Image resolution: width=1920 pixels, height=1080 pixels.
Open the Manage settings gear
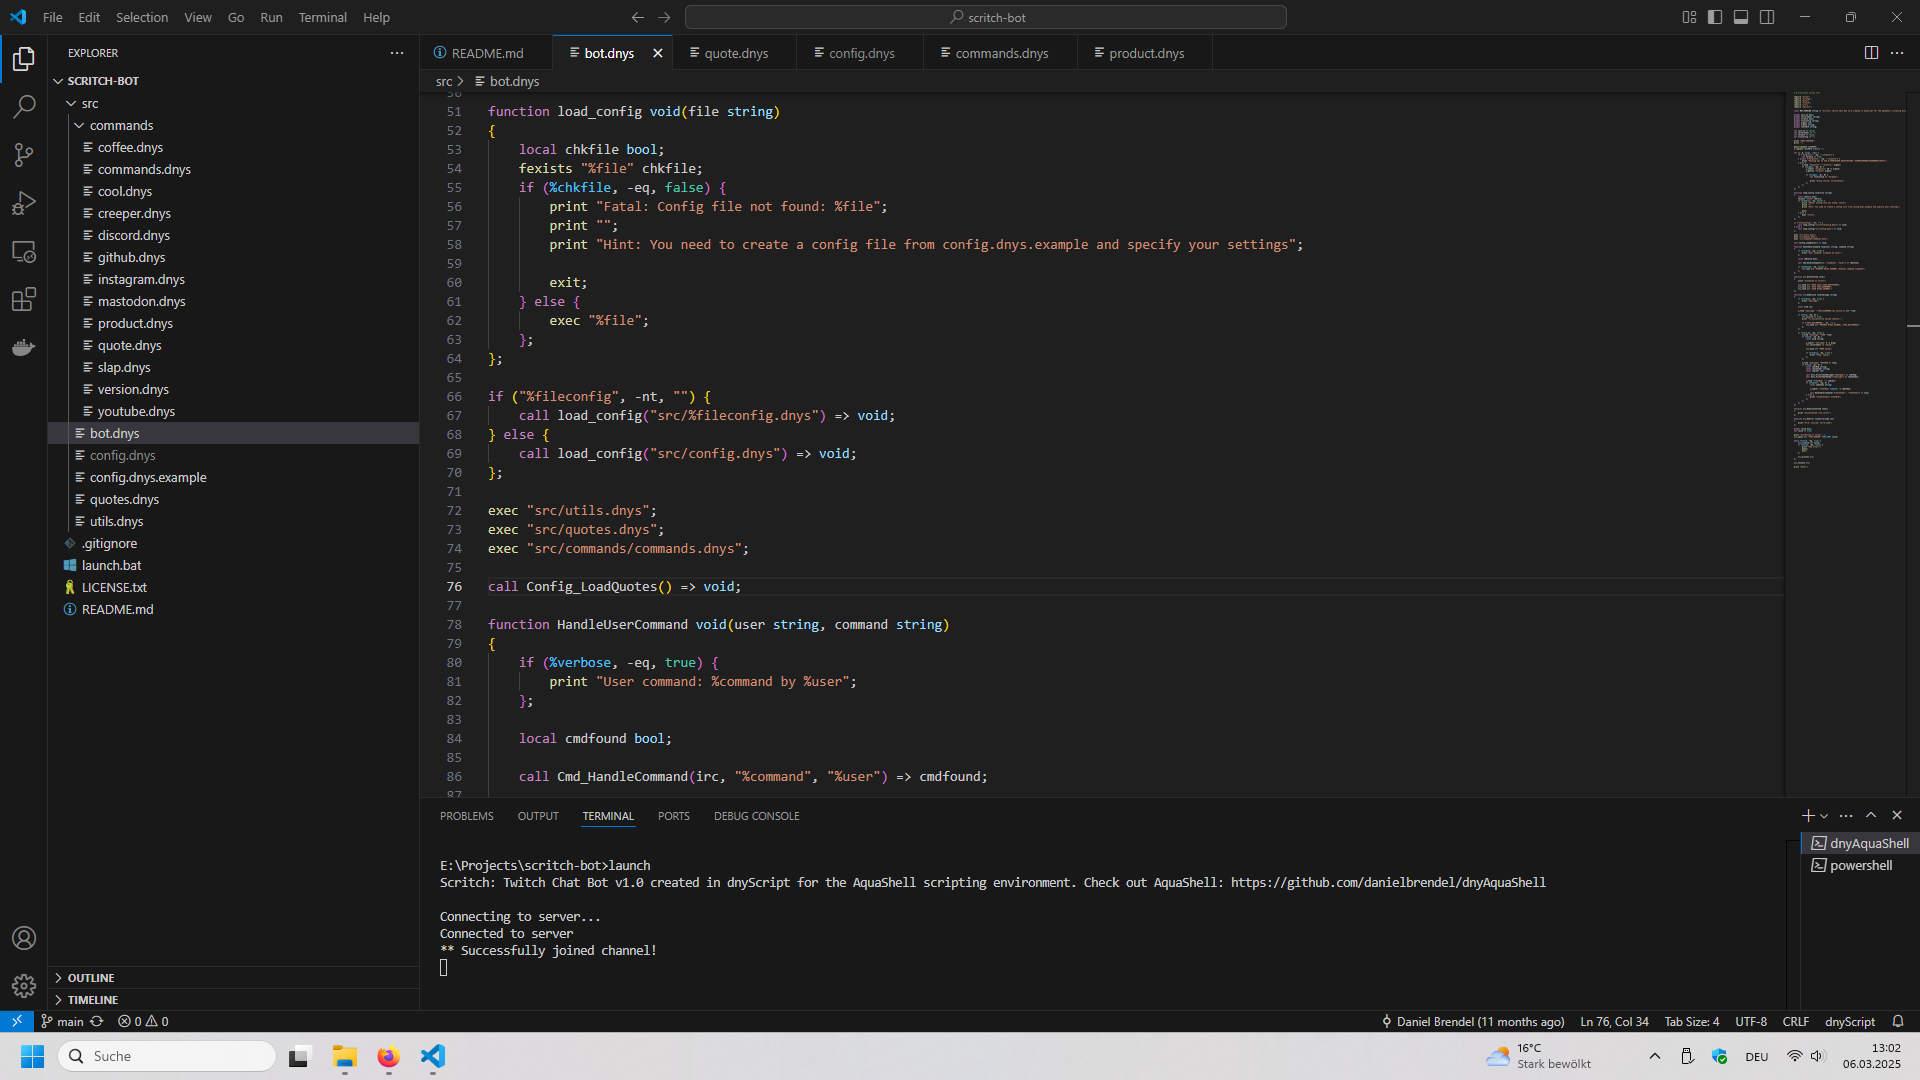coord(24,986)
